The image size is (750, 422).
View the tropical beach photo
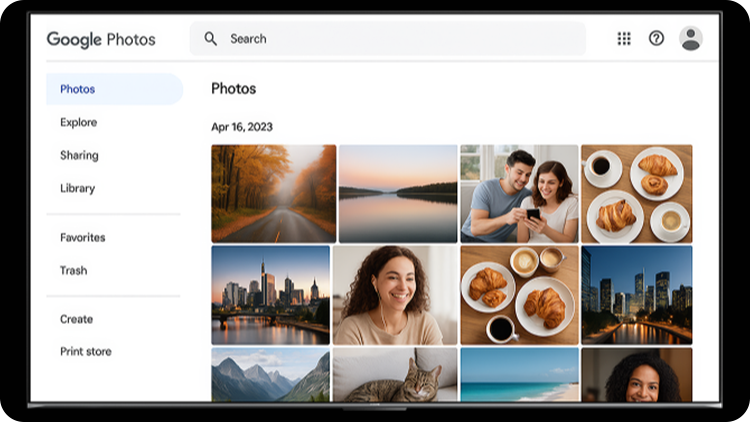point(519,375)
